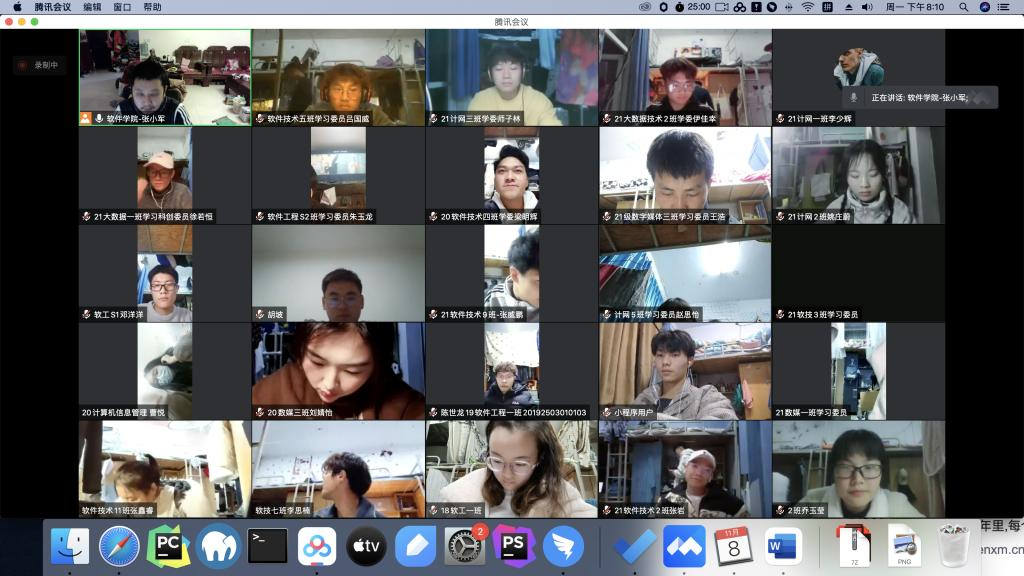Click muted mic icon for 21级数字媒体三班学习委员王浩
Viewport: 1024px width, 576px height.
pos(607,216)
